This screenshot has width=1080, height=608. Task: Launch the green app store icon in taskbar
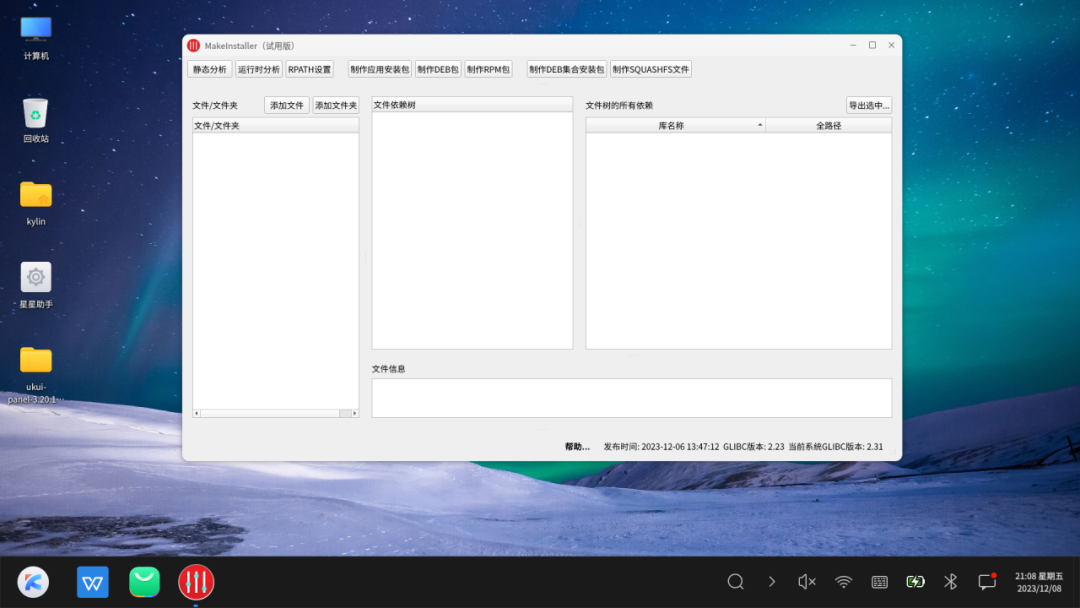pos(144,581)
